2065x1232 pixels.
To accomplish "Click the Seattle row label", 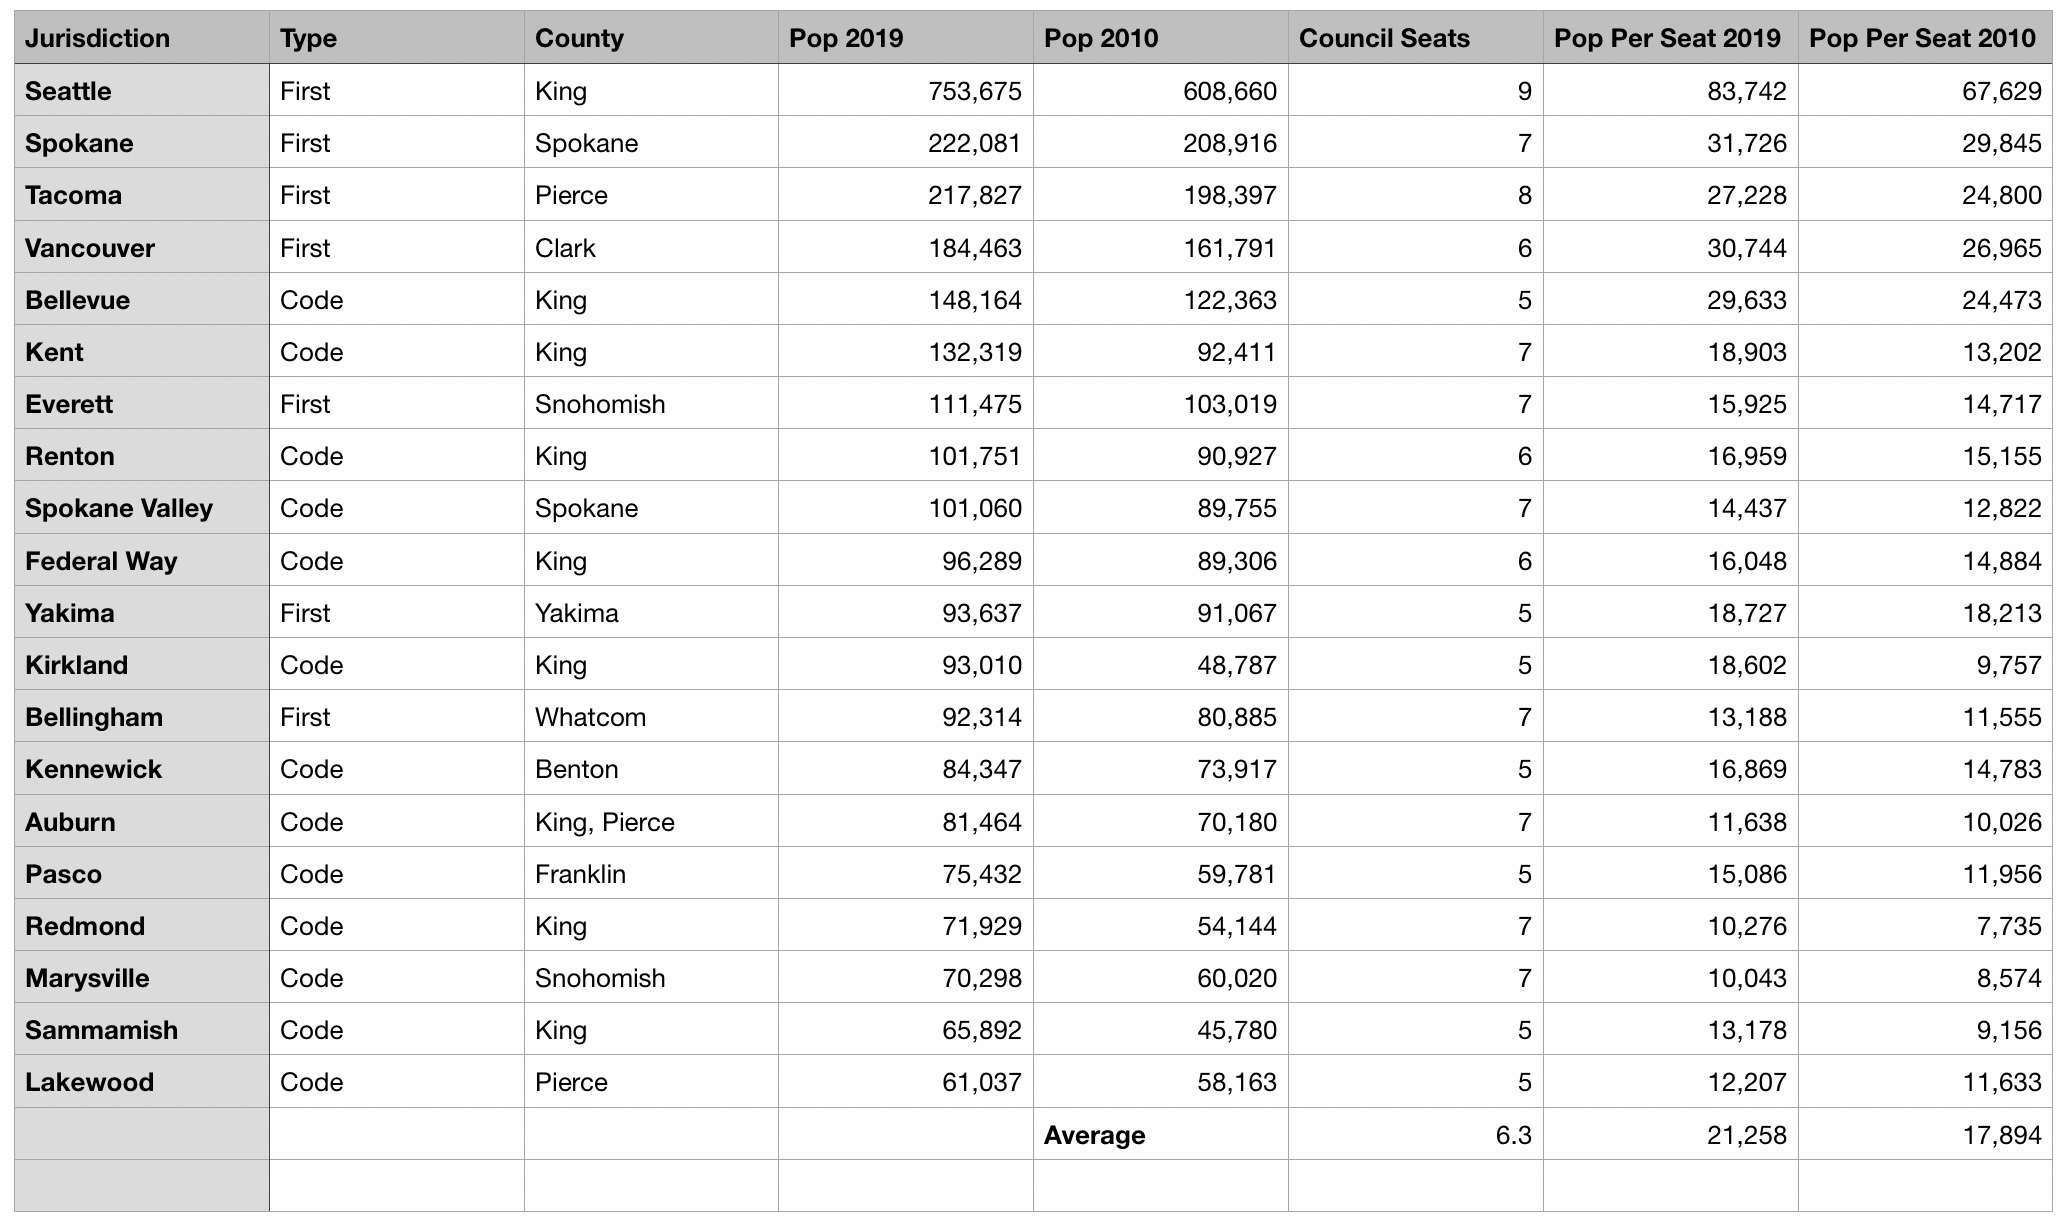I will pos(68,91).
